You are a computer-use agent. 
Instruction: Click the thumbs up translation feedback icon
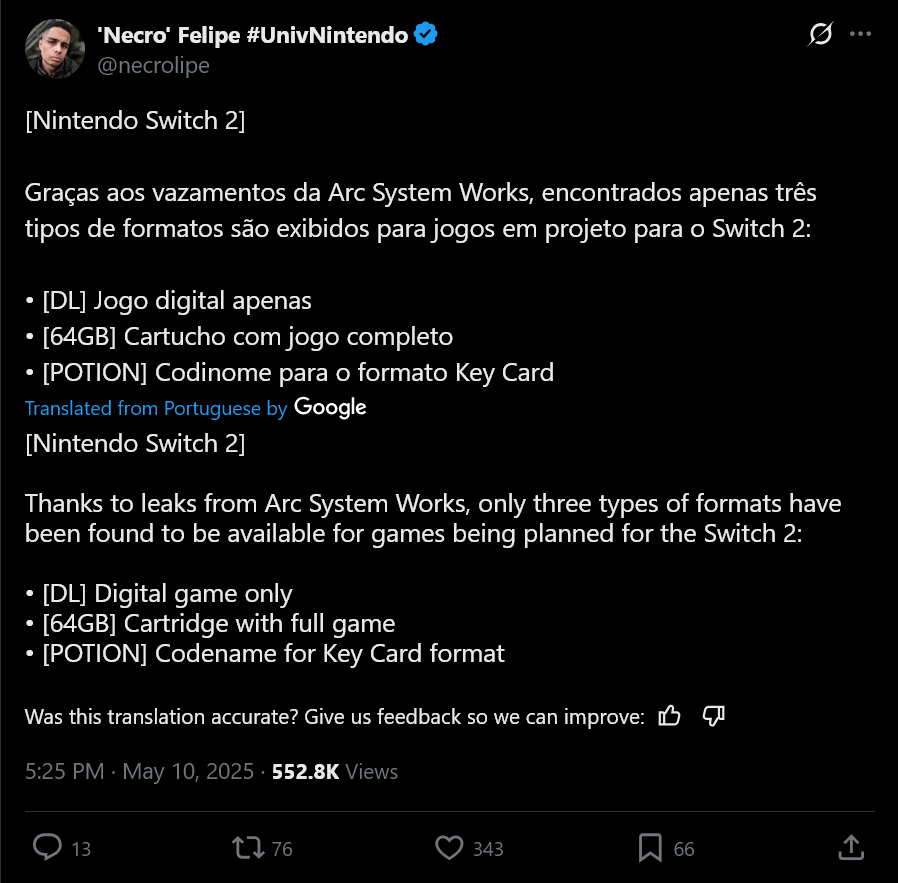pos(669,716)
